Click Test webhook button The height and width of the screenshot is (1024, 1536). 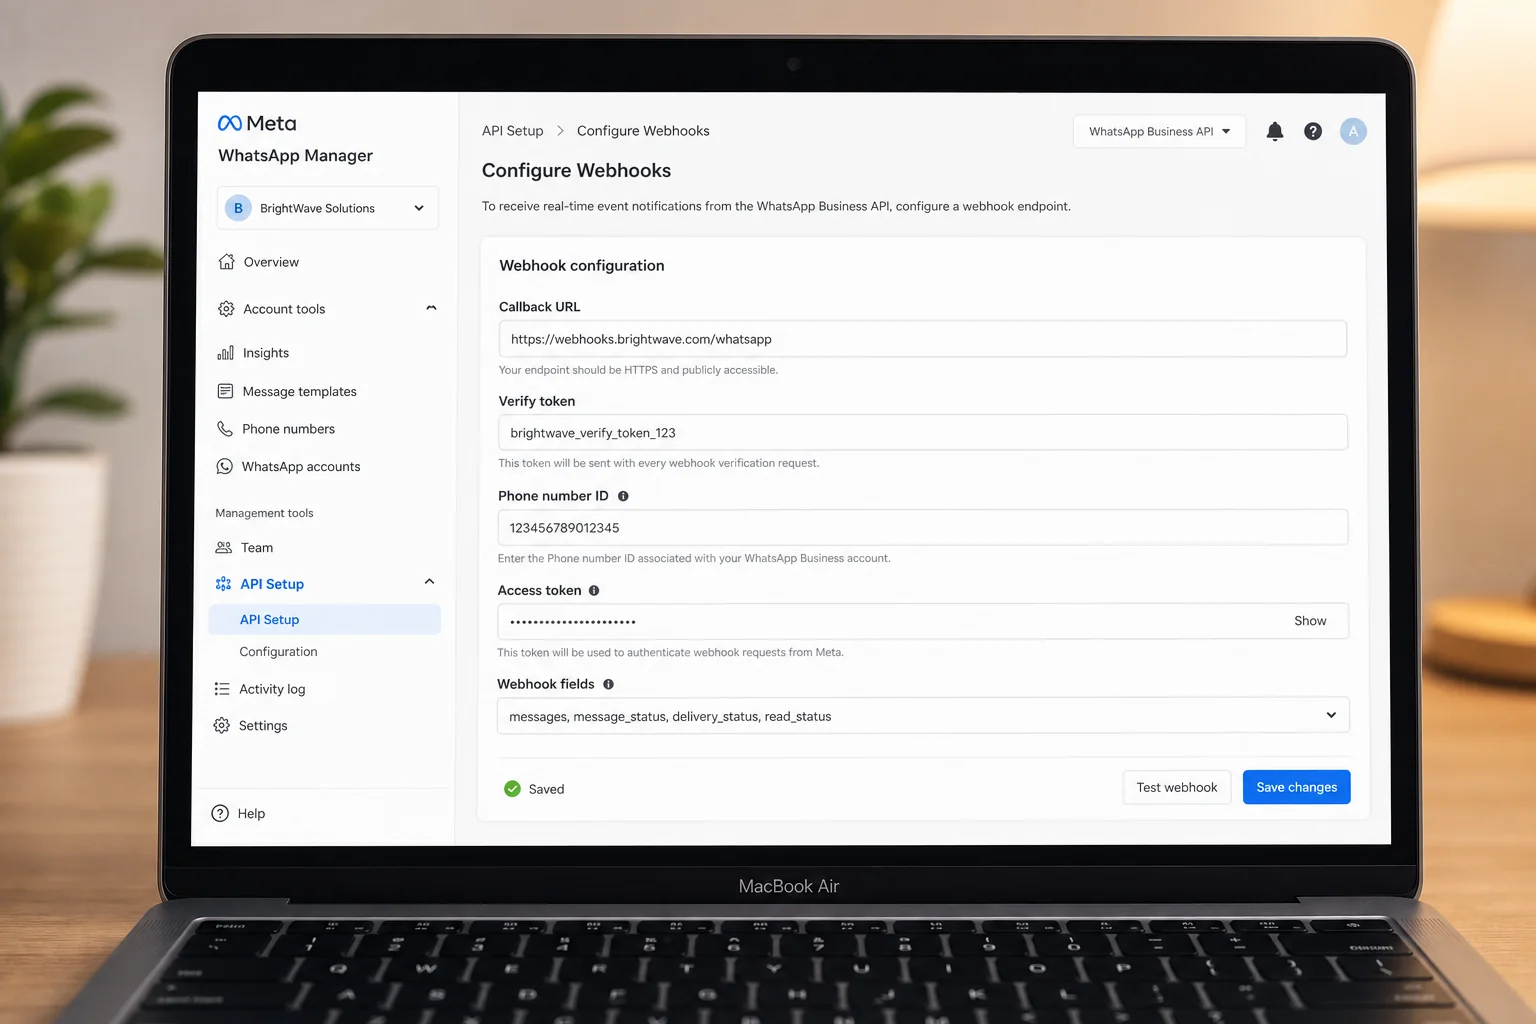point(1177,787)
